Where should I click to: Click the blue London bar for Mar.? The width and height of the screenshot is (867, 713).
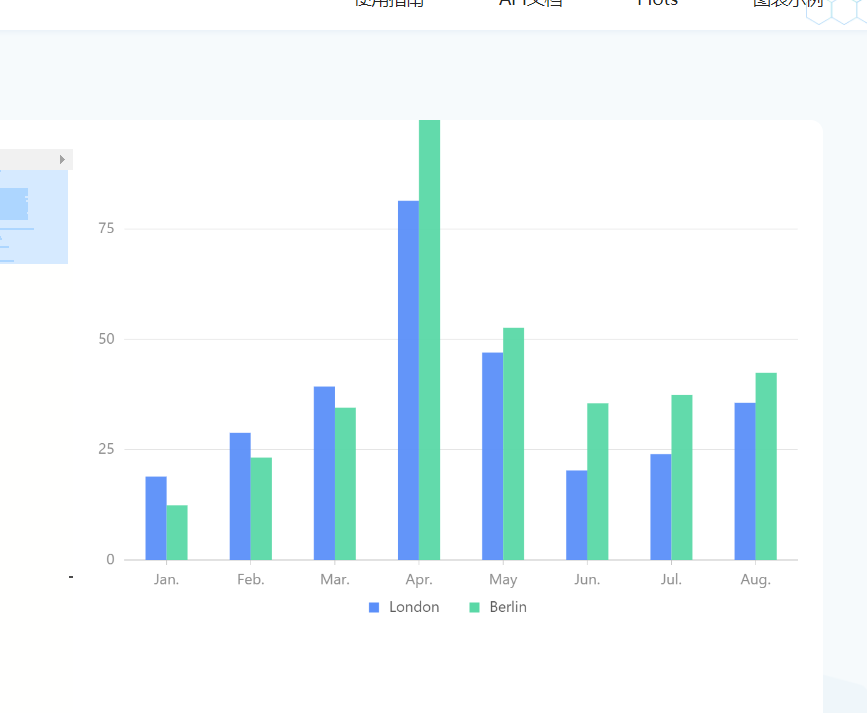click(x=324, y=473)
